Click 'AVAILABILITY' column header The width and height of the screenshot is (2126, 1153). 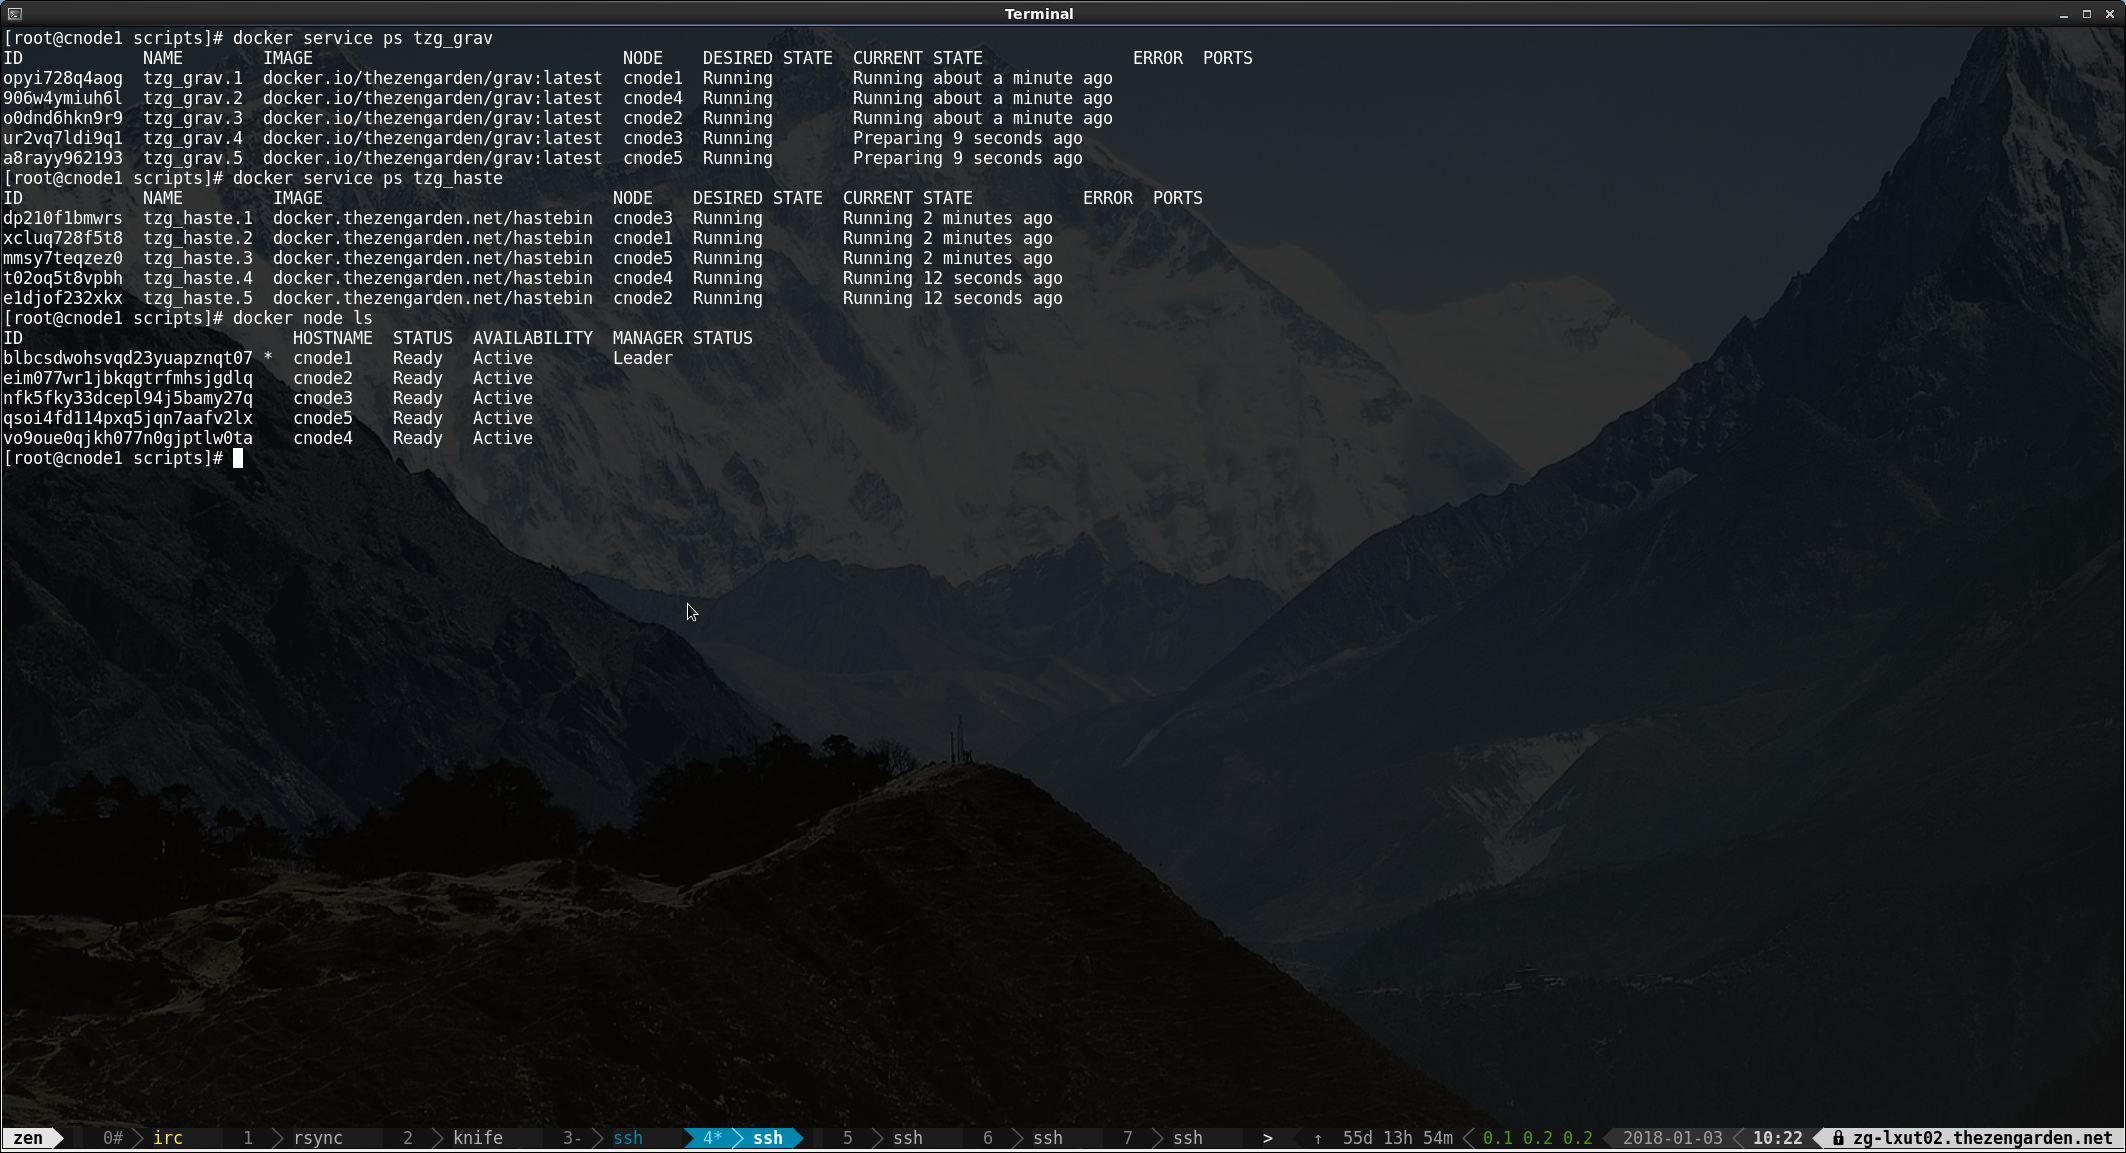533,338
